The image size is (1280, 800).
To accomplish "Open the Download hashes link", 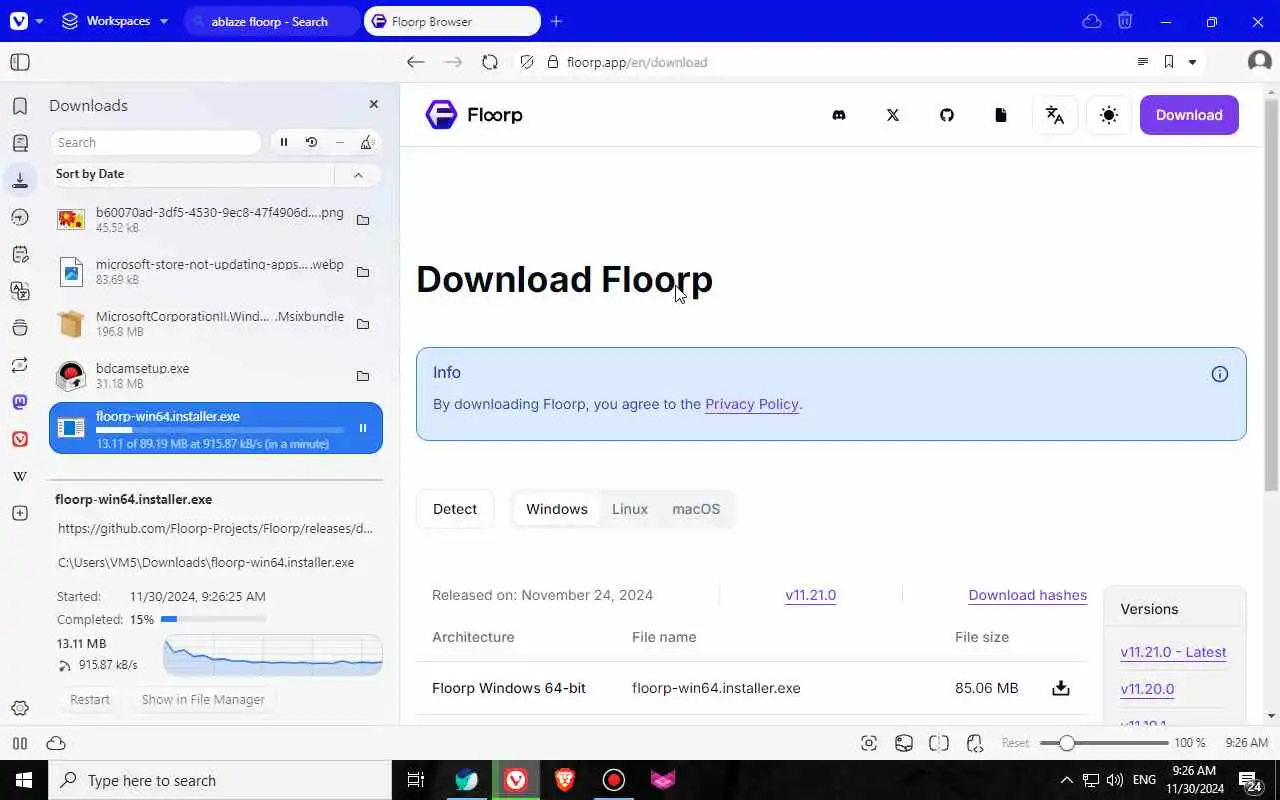I will (1027, 595).
